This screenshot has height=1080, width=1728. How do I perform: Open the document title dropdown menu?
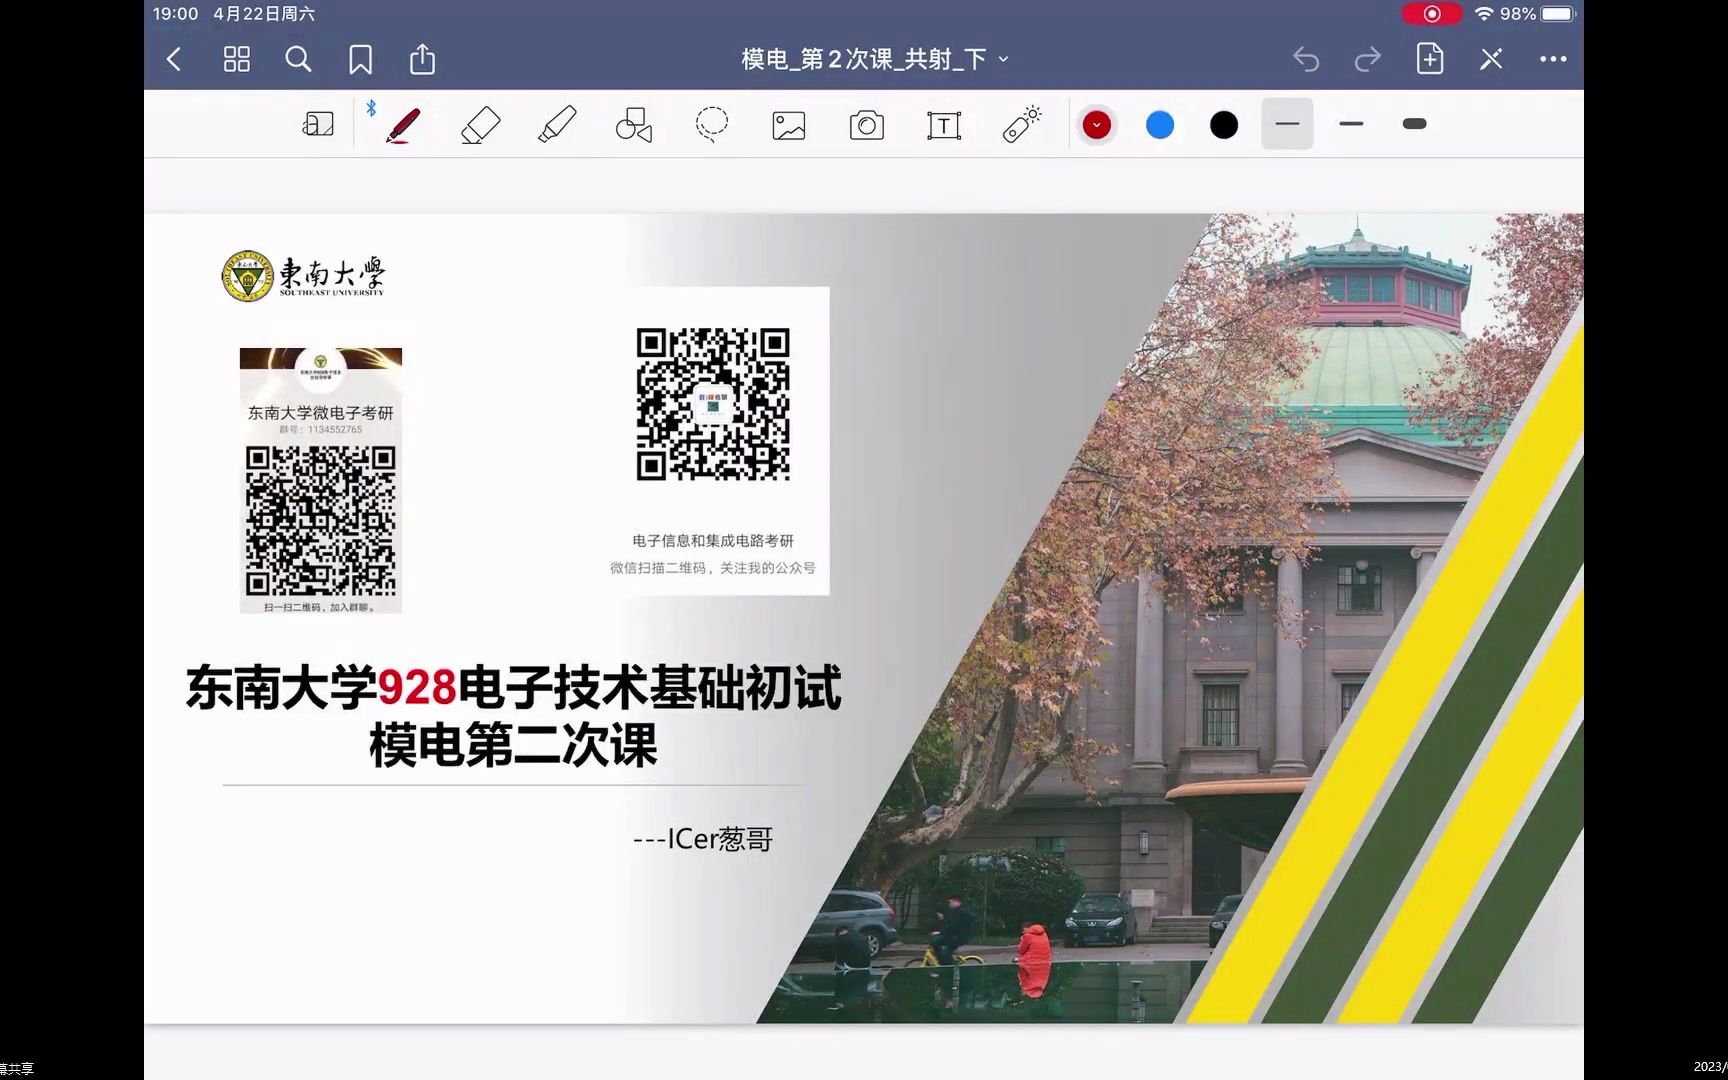[x=1004, y=59]
